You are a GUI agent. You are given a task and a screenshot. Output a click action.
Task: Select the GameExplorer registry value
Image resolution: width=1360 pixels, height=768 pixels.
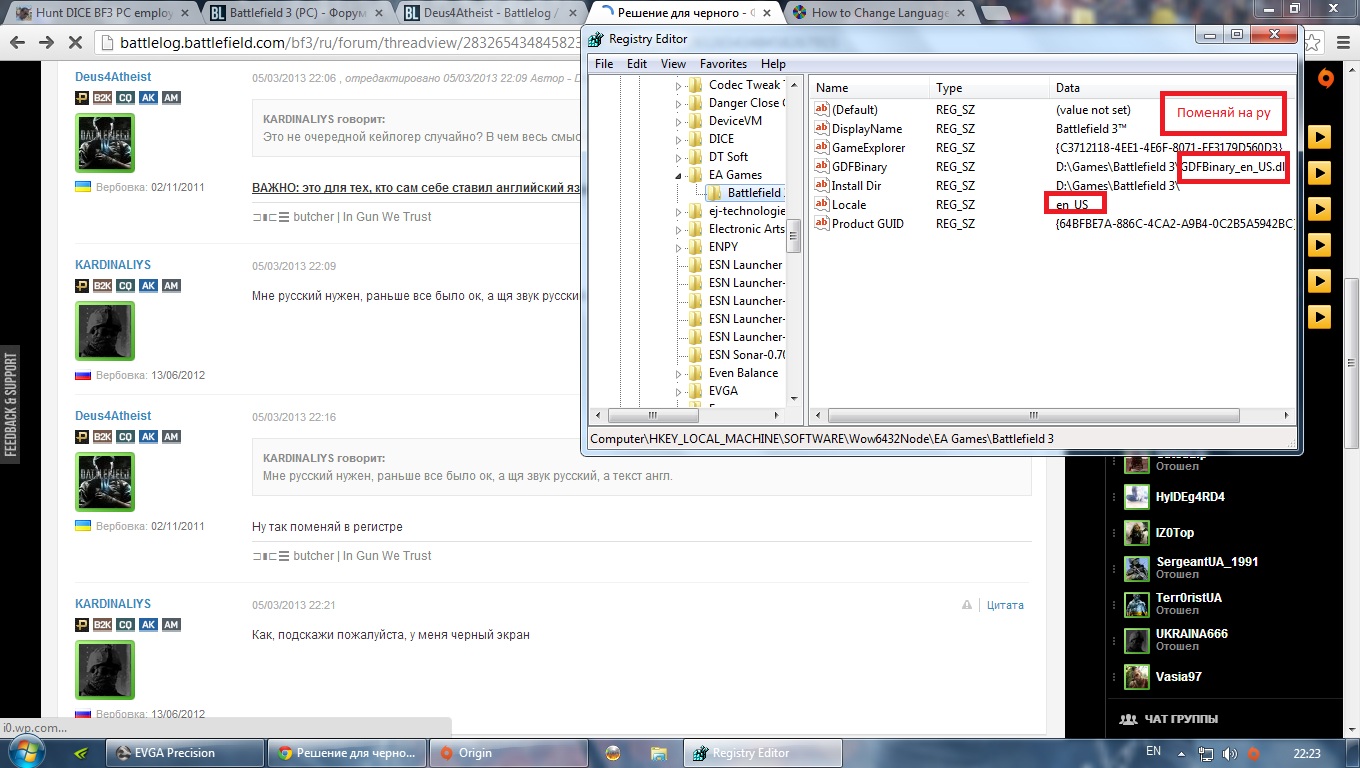[x=868, y=147]
